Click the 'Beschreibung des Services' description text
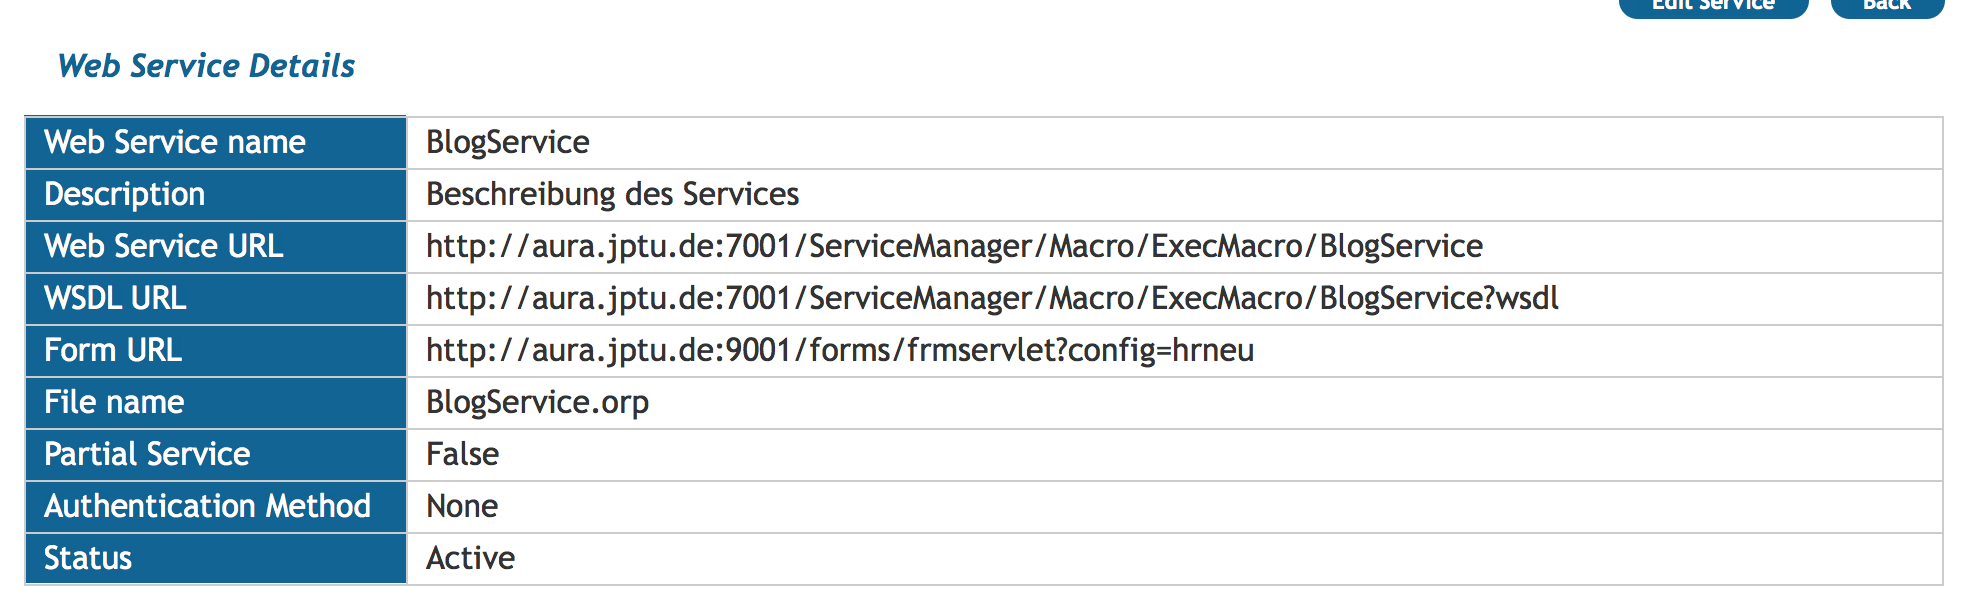Viewport: 1968px width, 608px height. click(612, 194)
